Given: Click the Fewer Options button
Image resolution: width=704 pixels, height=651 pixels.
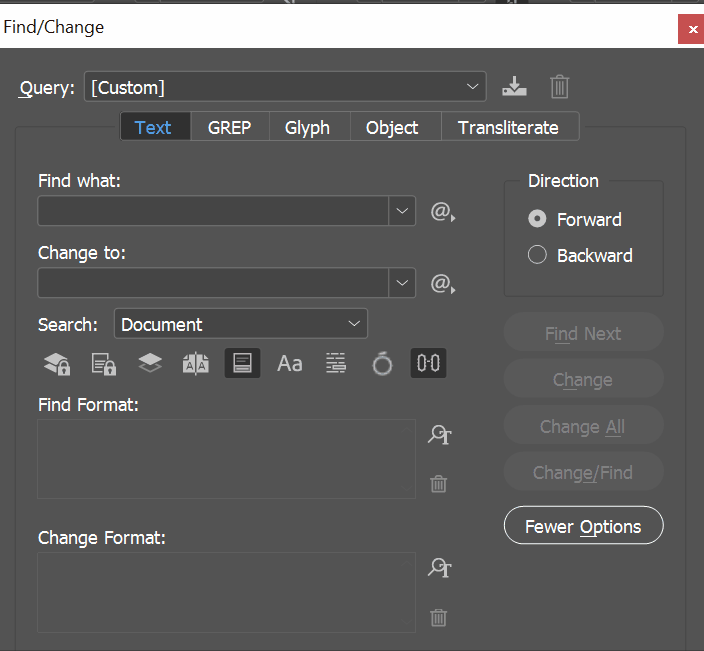Looking at the screenshot, I should click(x=583, y=526).
